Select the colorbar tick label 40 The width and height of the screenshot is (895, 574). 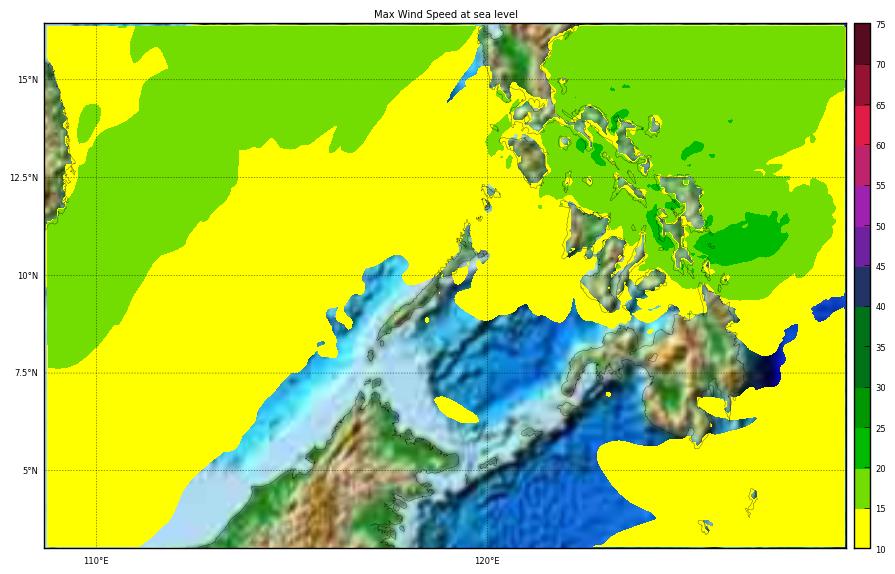tap(880, 307)
